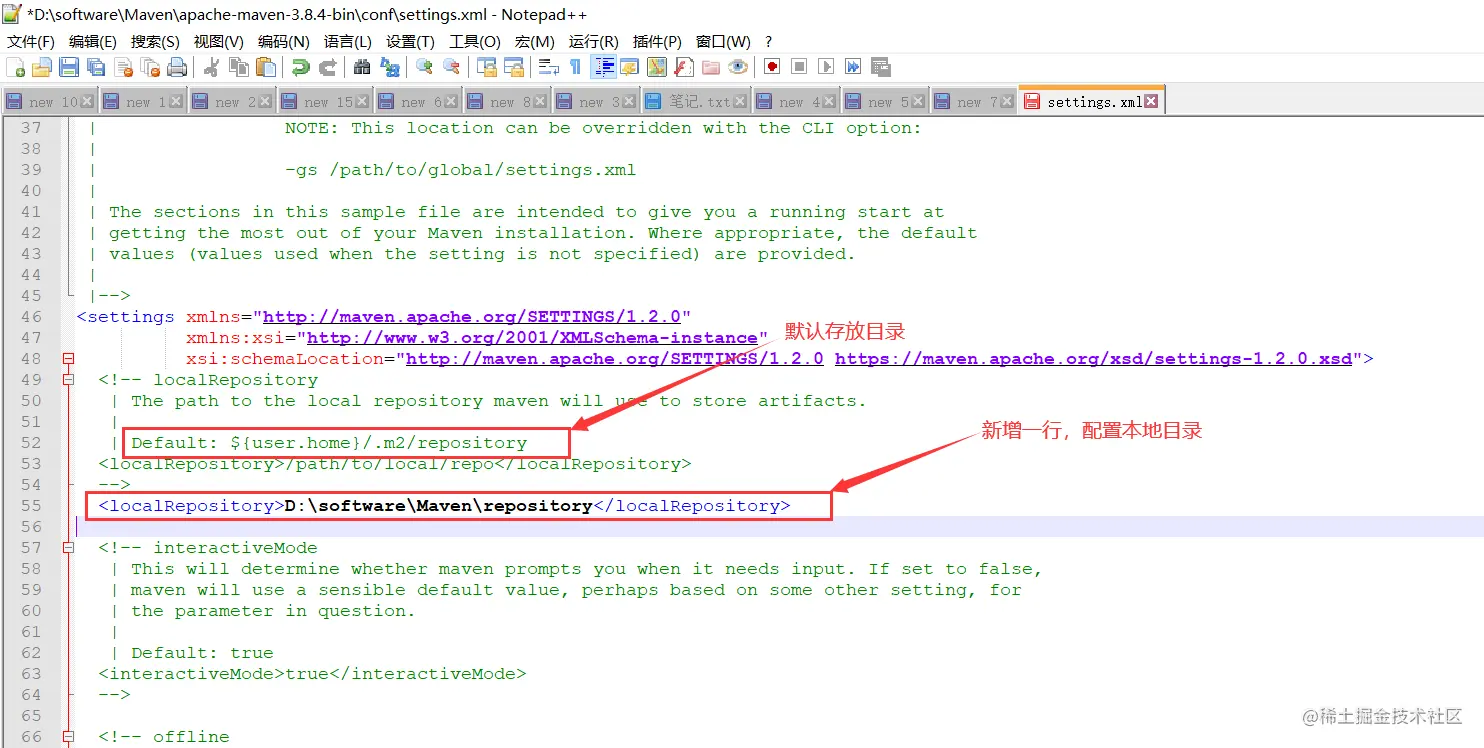Close the 笔记.txt tab
1484x748 pixels.
741,101
